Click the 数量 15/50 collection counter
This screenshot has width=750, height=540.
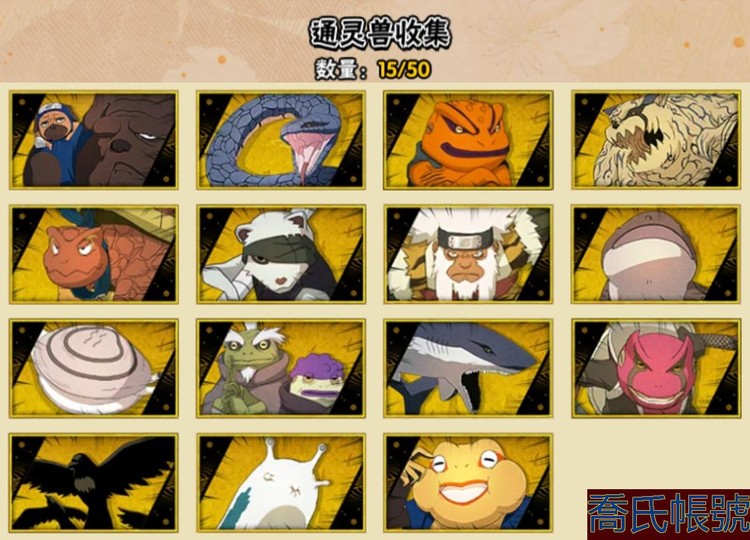(x=373, y=70)
